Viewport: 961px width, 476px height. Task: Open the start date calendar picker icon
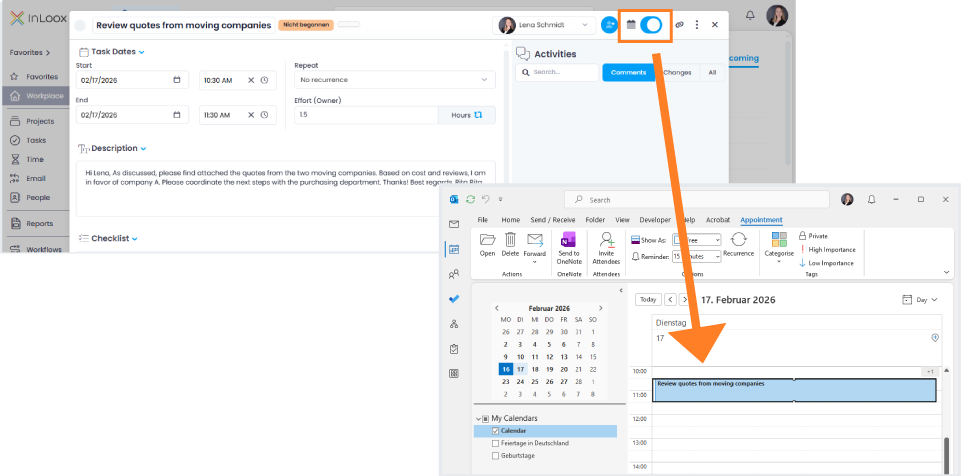pyautogui.click(x=177, y=80)
